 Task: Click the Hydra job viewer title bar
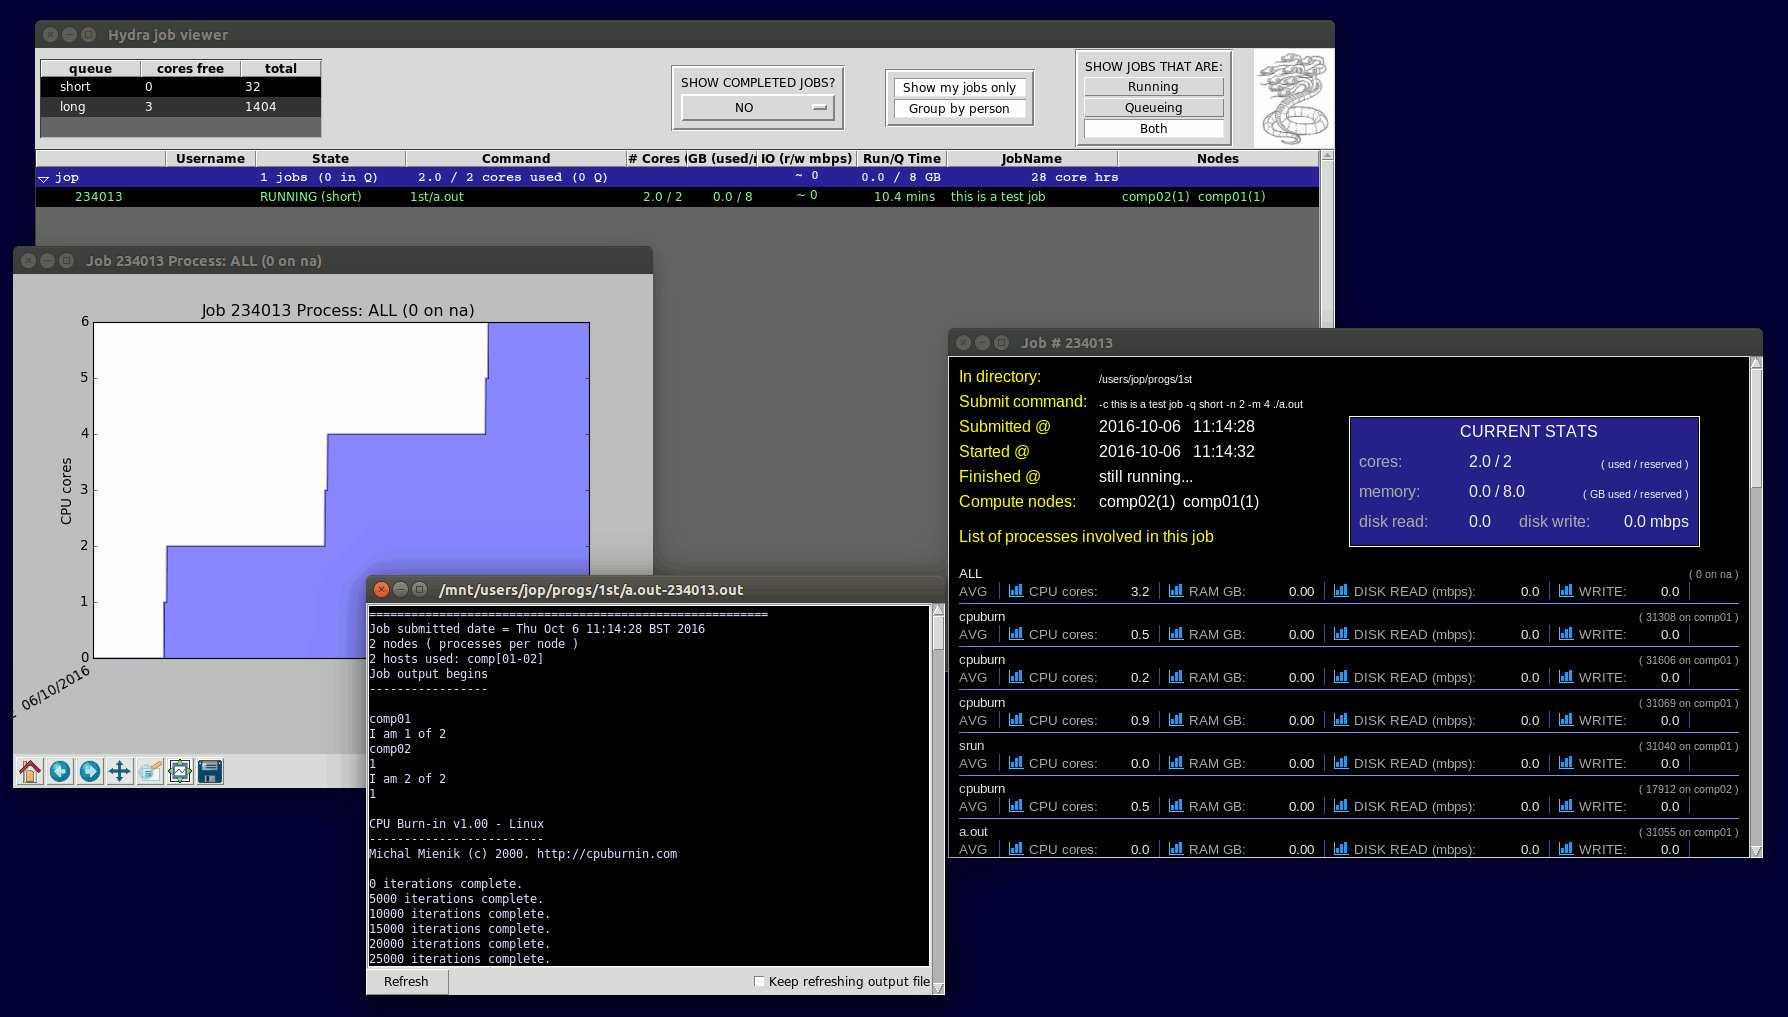point(684,35)
